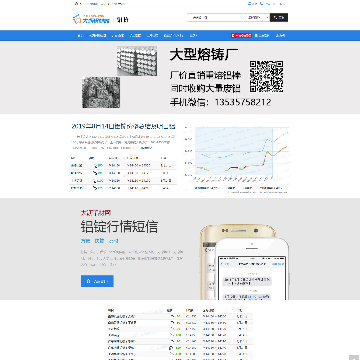Click the QR code in the banner
Viewport: 360px width, 360px height.
click(x=267, y=76)
